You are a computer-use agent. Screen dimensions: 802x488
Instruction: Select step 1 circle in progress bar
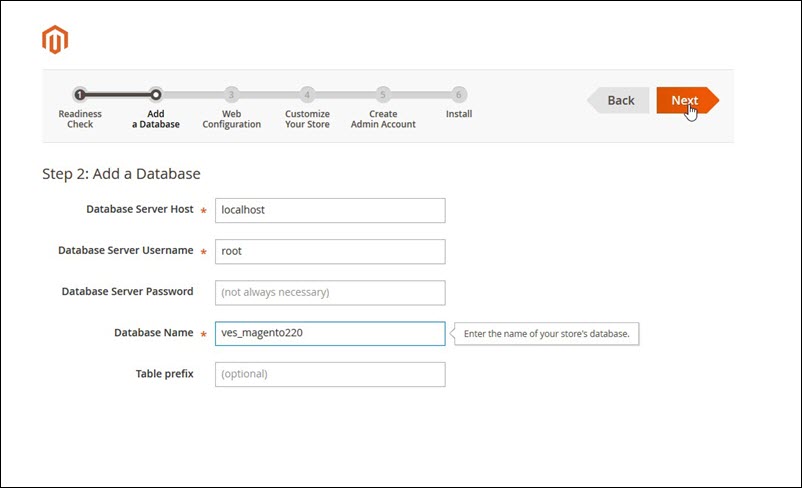(80, 95)
